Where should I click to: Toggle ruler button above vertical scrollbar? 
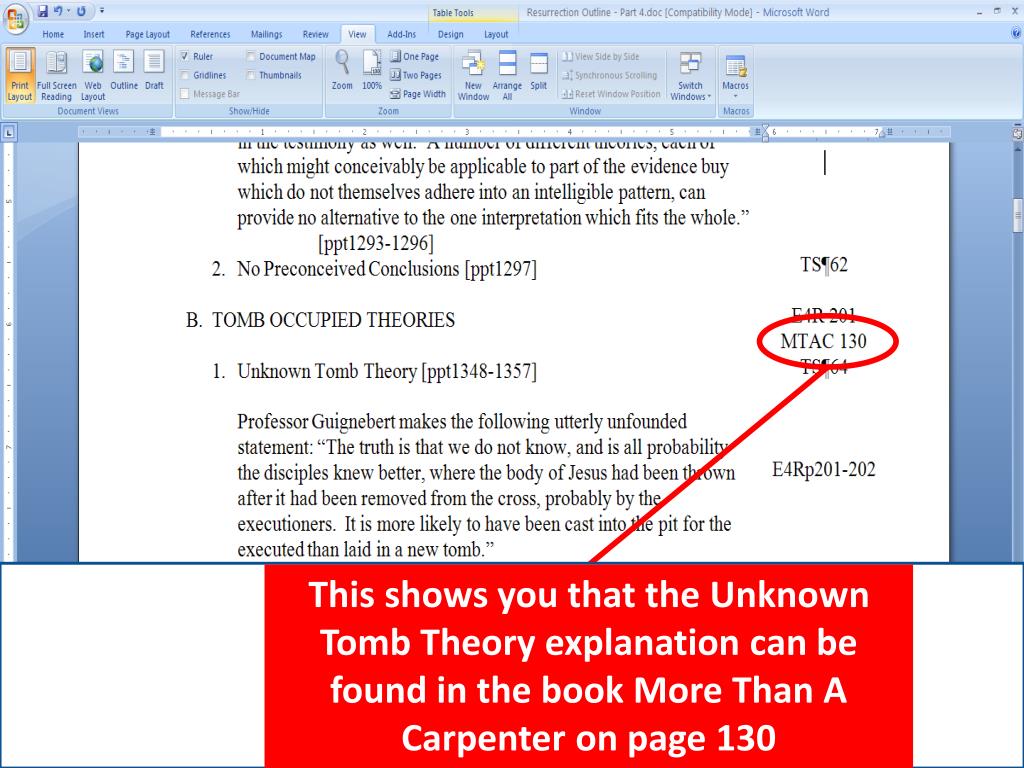click(1017, 133)
